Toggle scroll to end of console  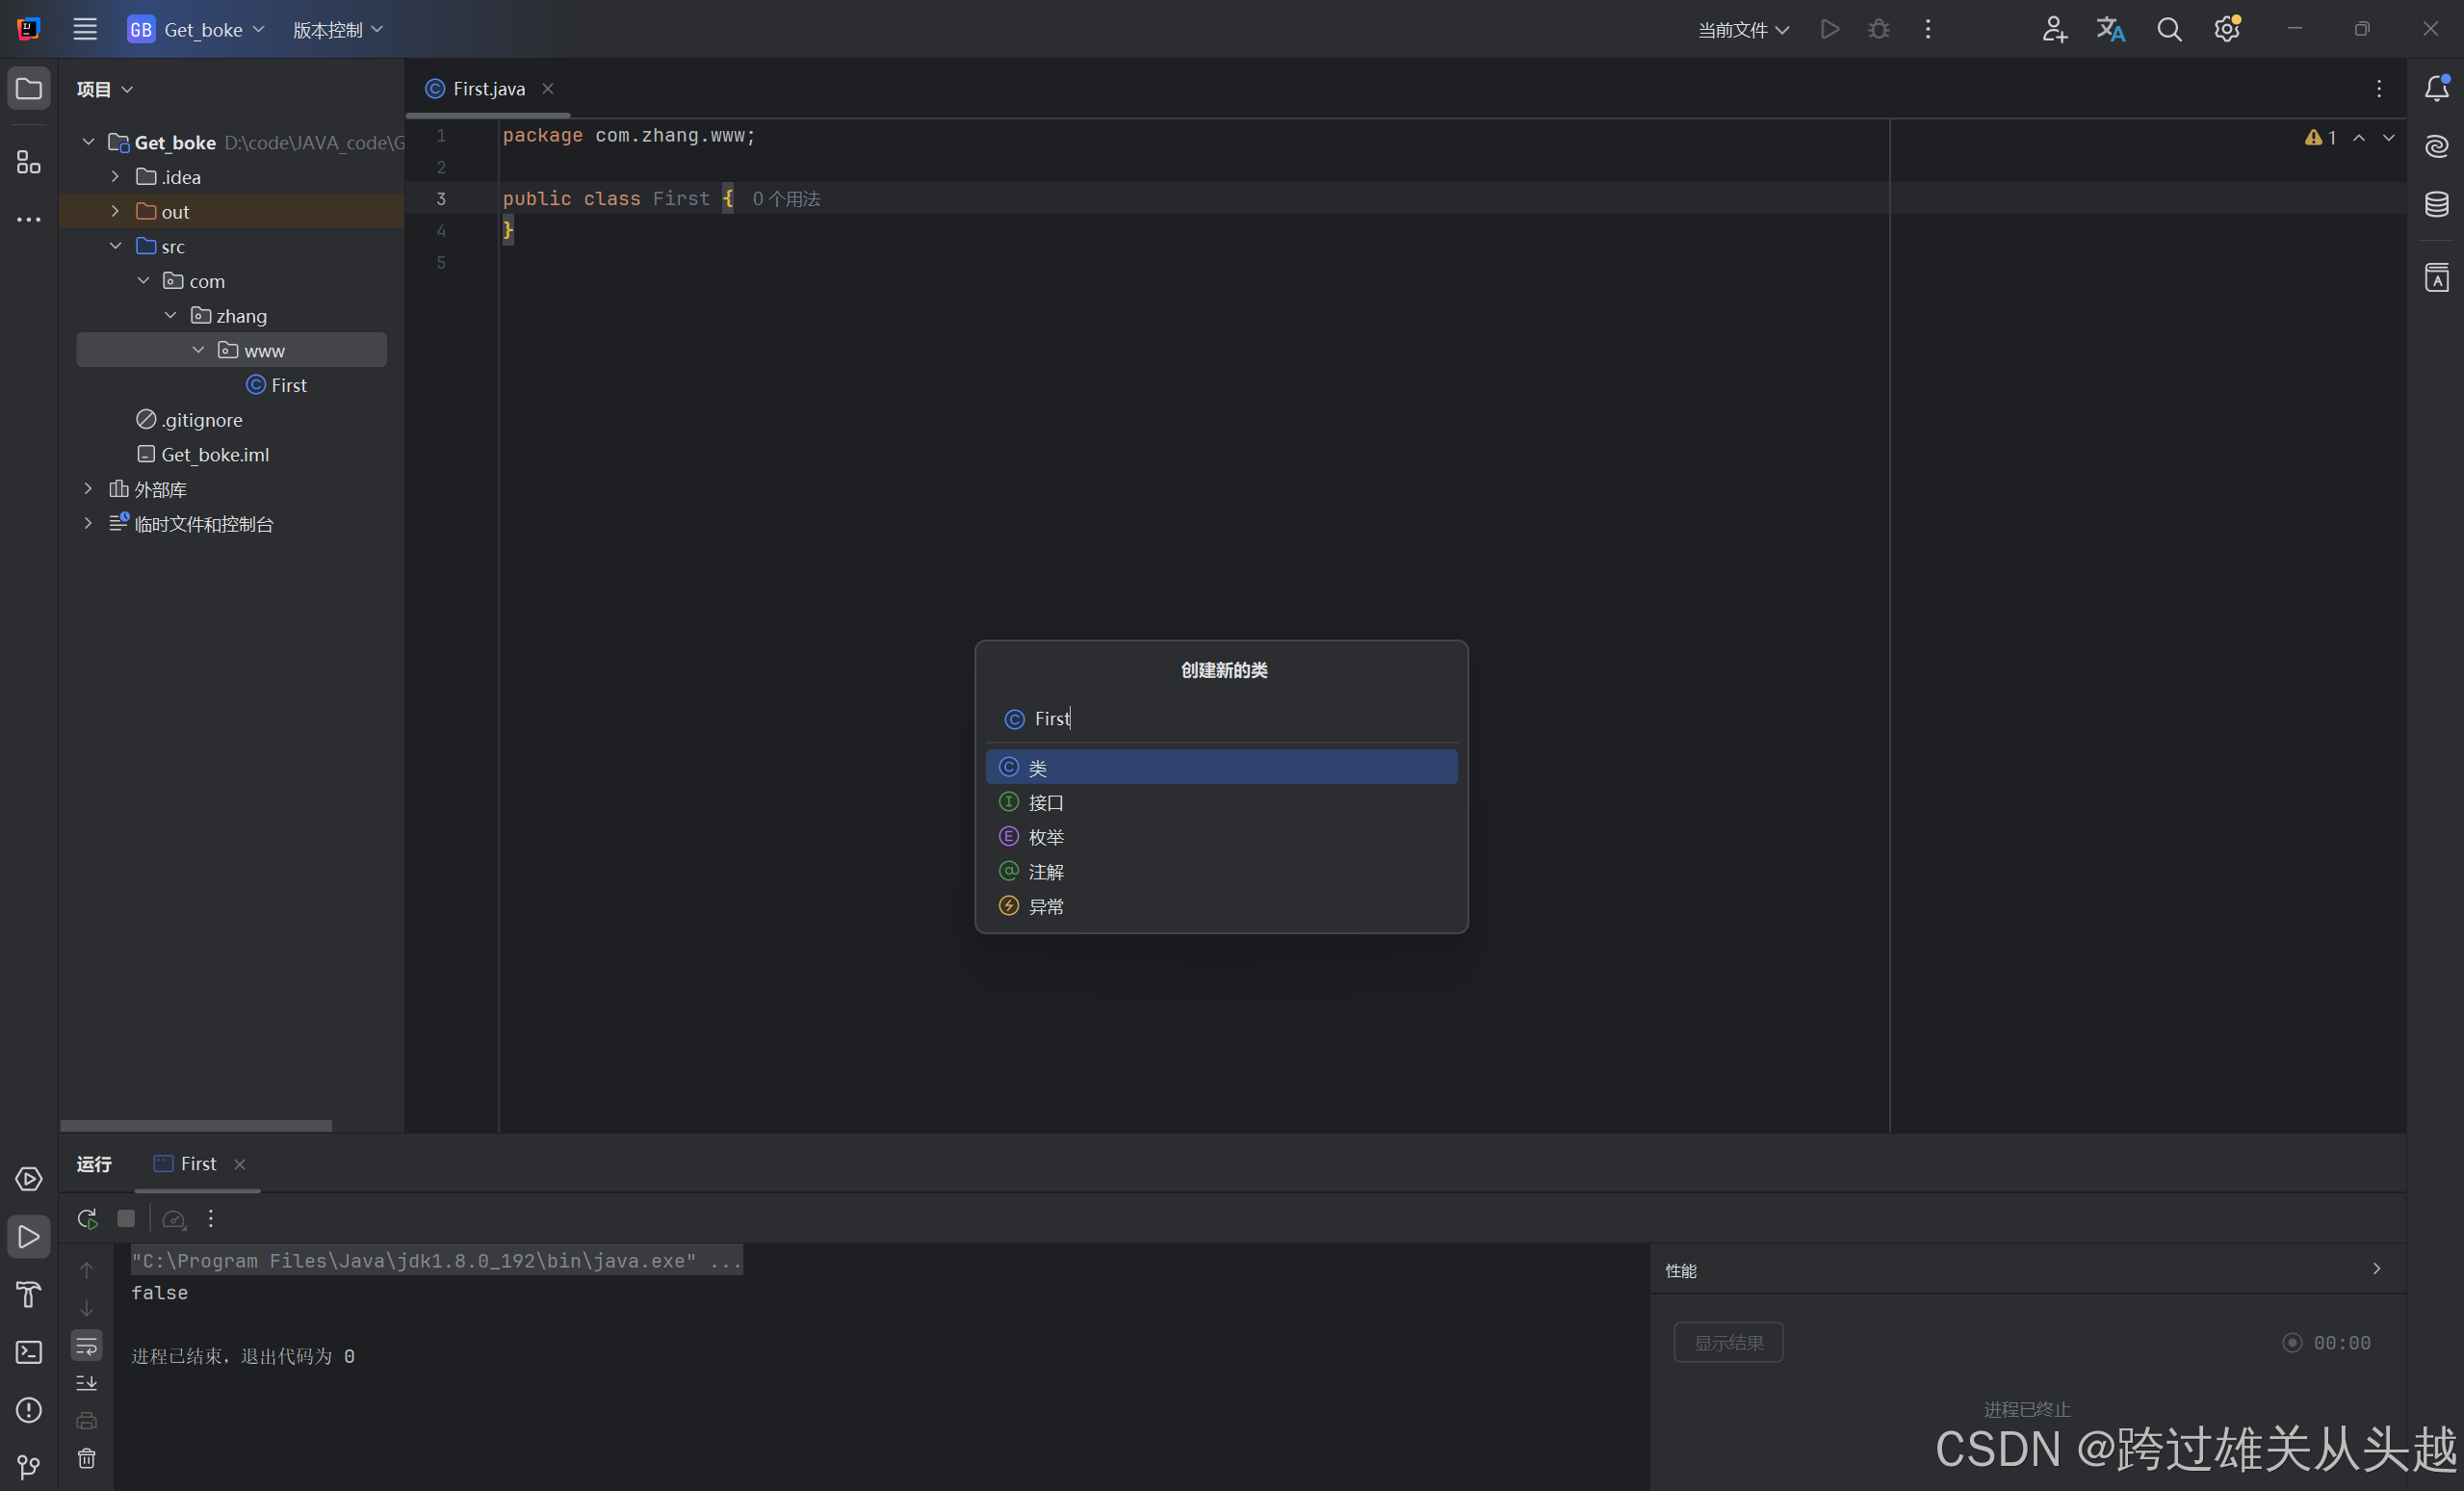pyautogui.click(x=87, y=1383)
